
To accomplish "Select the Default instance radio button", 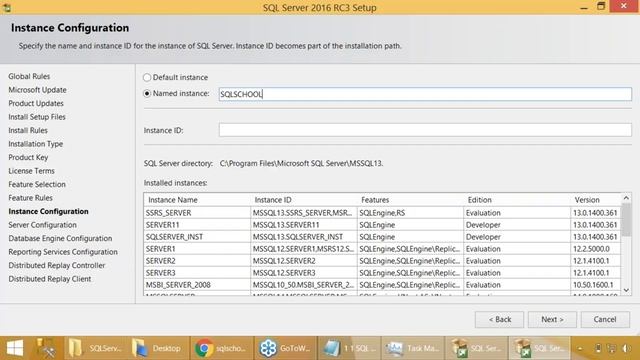I will click(147, 77).
